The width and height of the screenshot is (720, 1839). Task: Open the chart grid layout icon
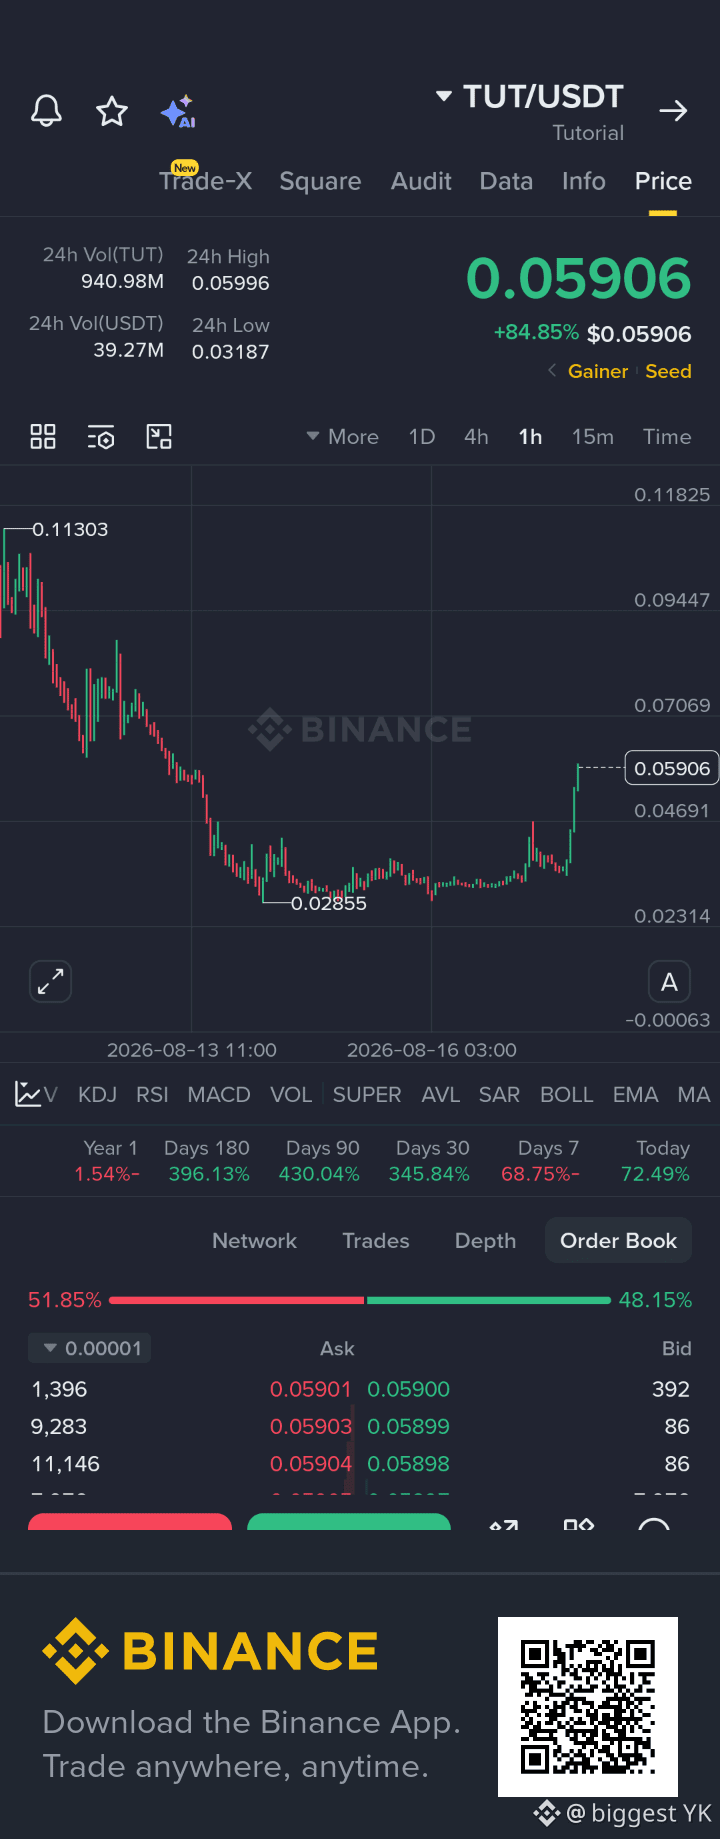[x=43, y=436]
